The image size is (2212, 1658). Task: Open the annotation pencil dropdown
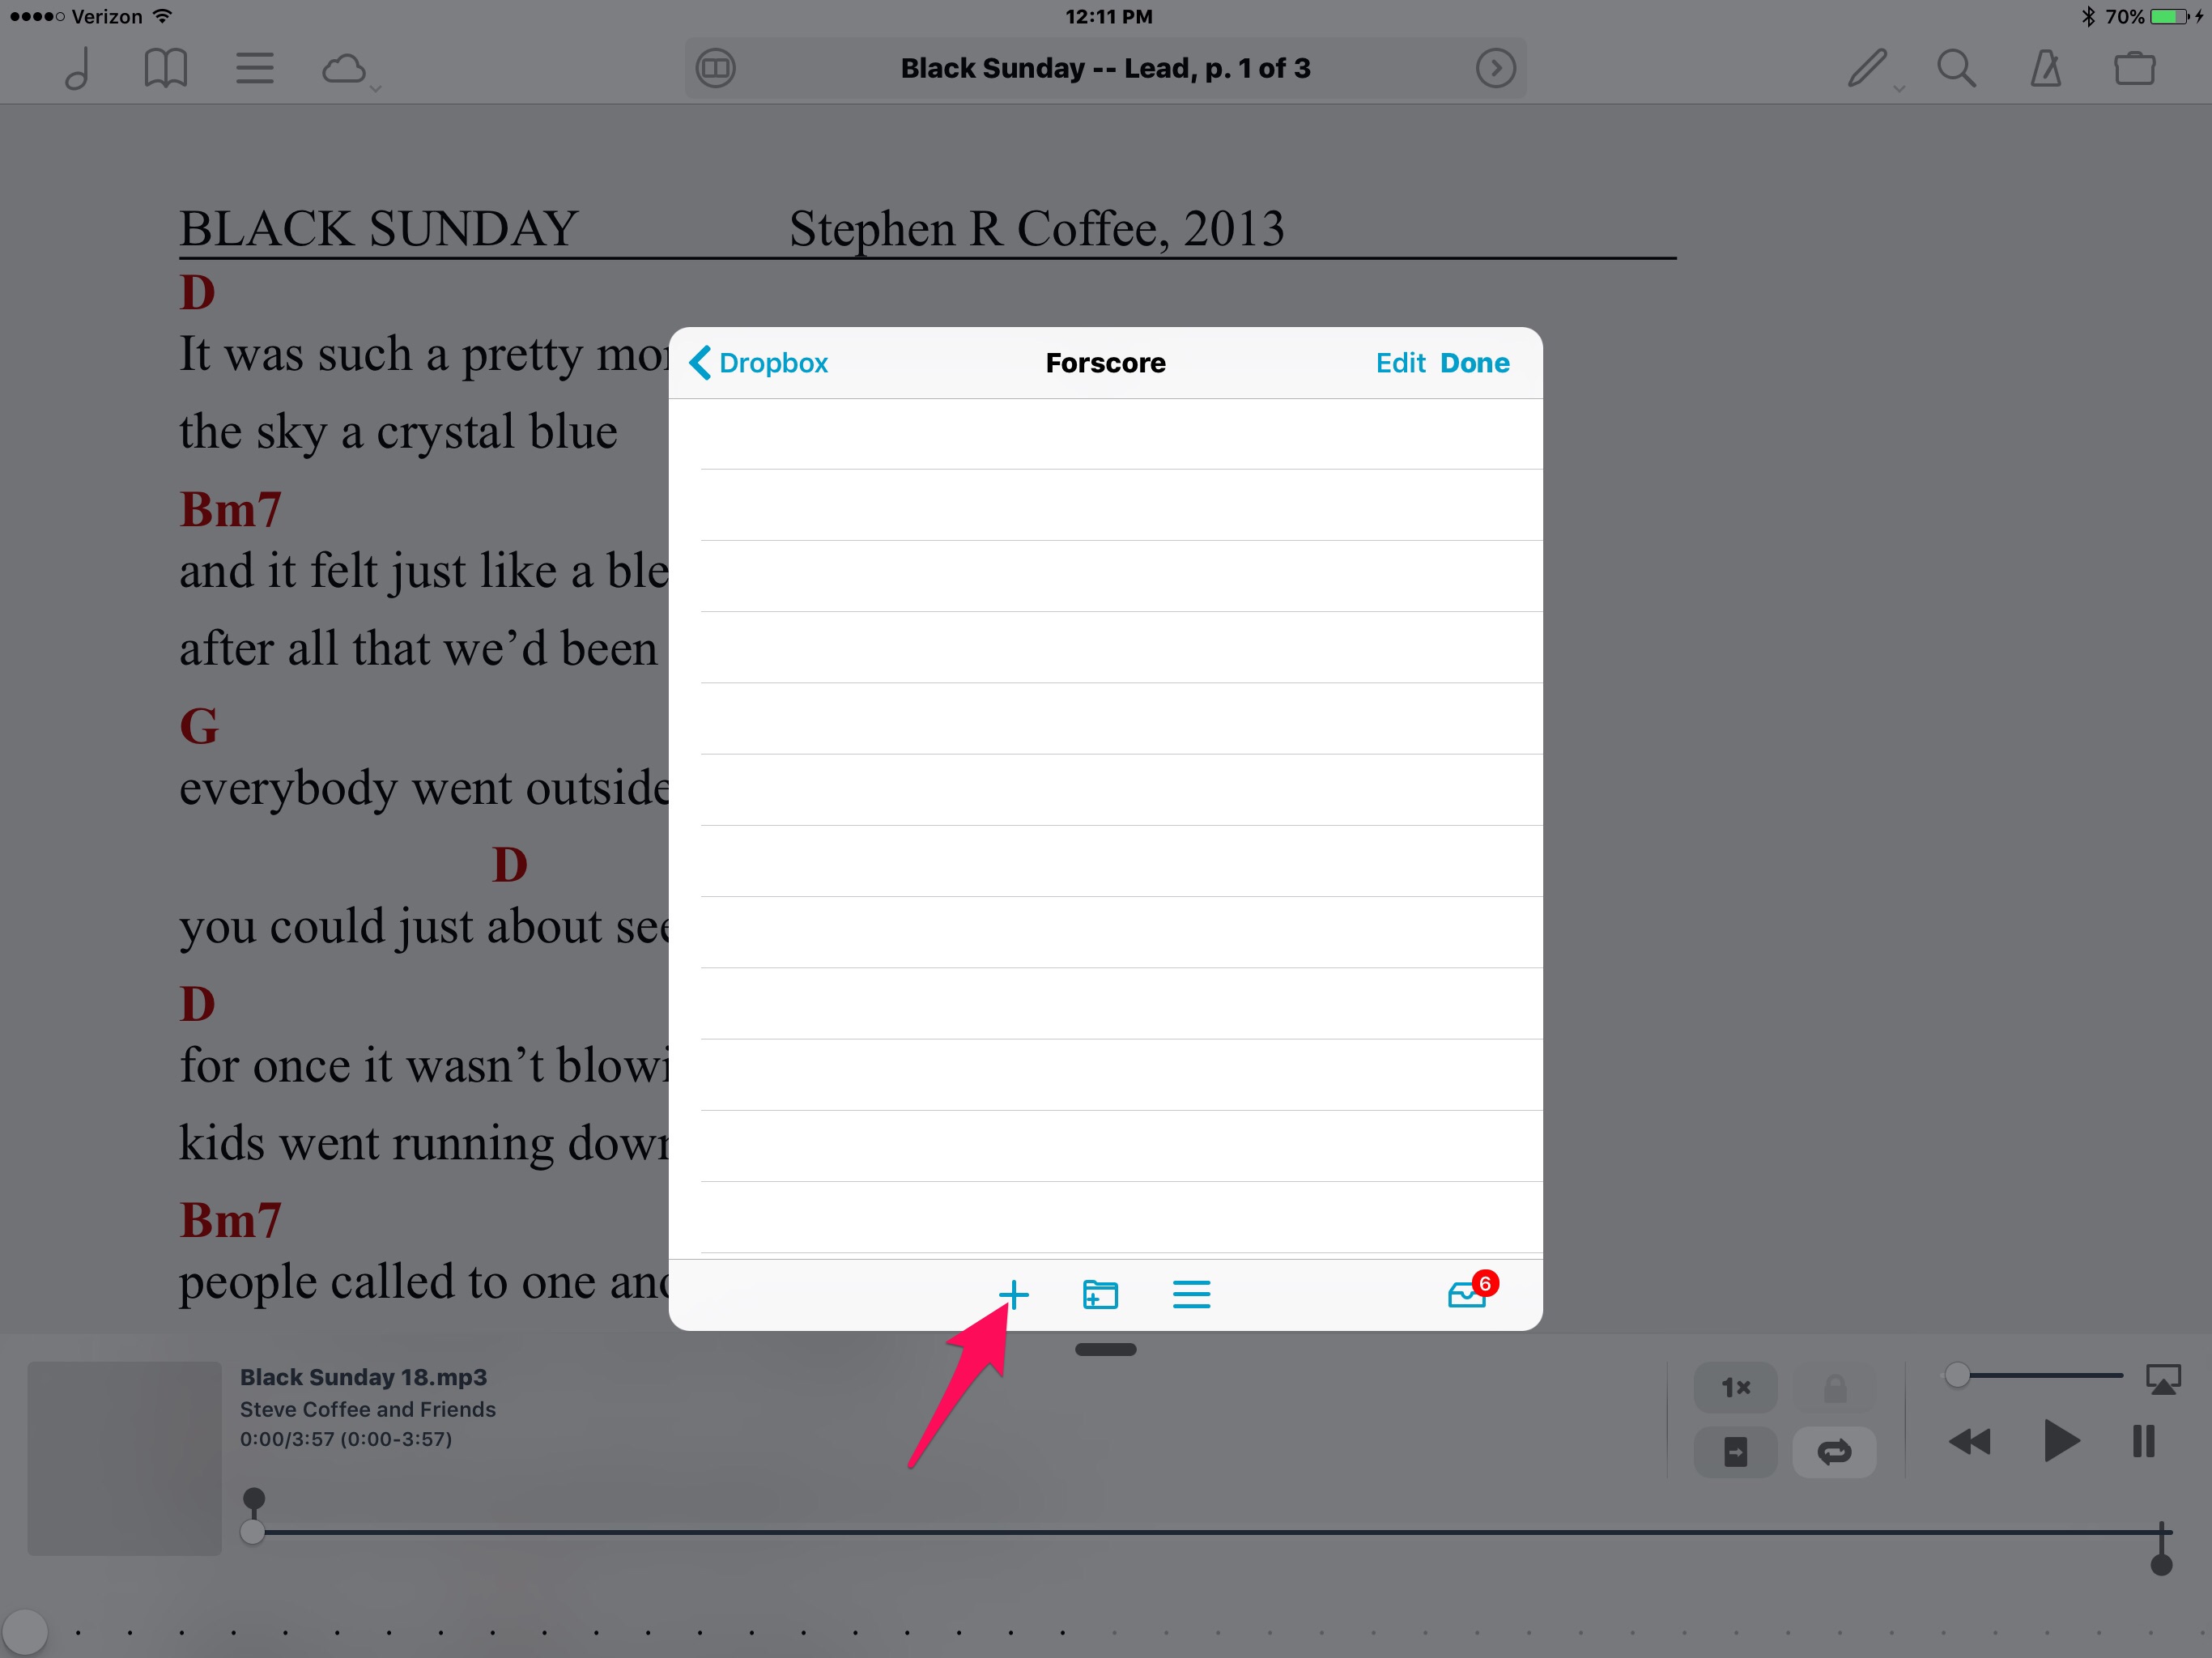[x=1868, y=69]
